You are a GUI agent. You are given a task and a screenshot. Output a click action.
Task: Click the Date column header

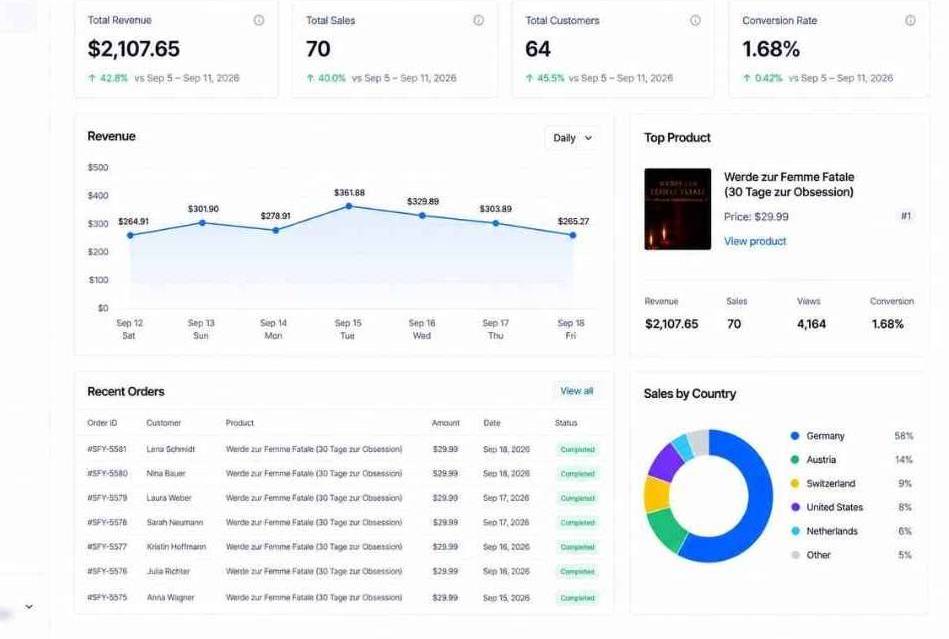pyautogui.click(x=491, y=423)
